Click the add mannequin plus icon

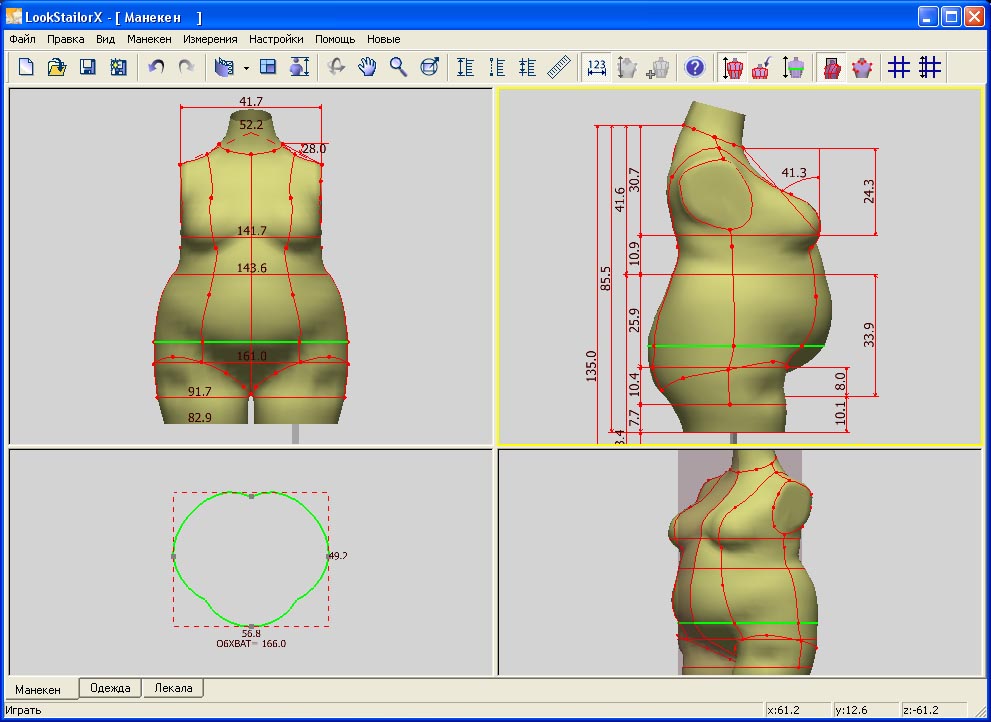click(x=658, y=66)
